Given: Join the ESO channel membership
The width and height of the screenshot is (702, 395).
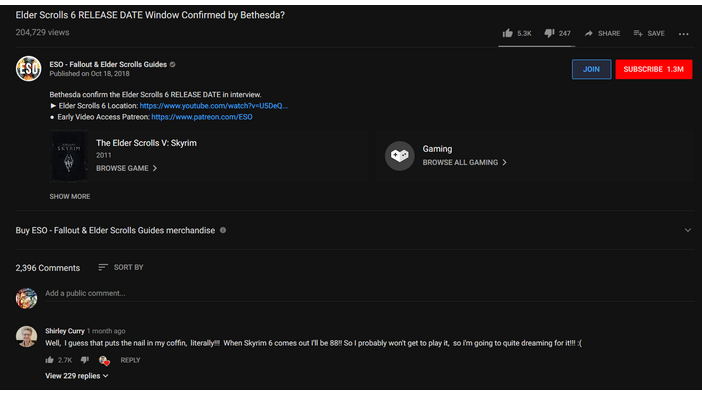Looking at the screenshot, I should click(591, 69).
